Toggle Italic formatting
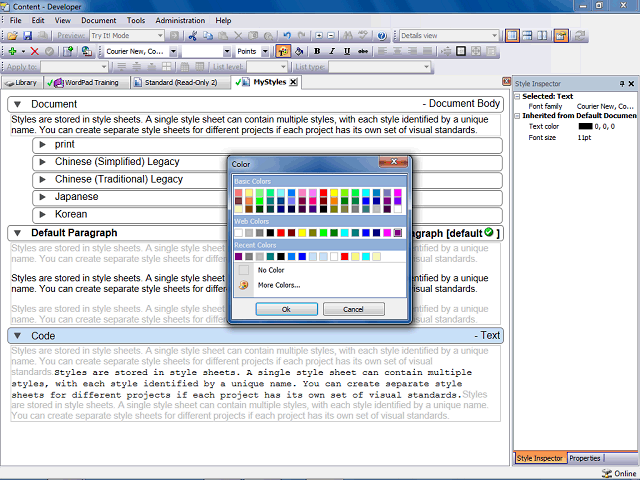 coord(332,51)
